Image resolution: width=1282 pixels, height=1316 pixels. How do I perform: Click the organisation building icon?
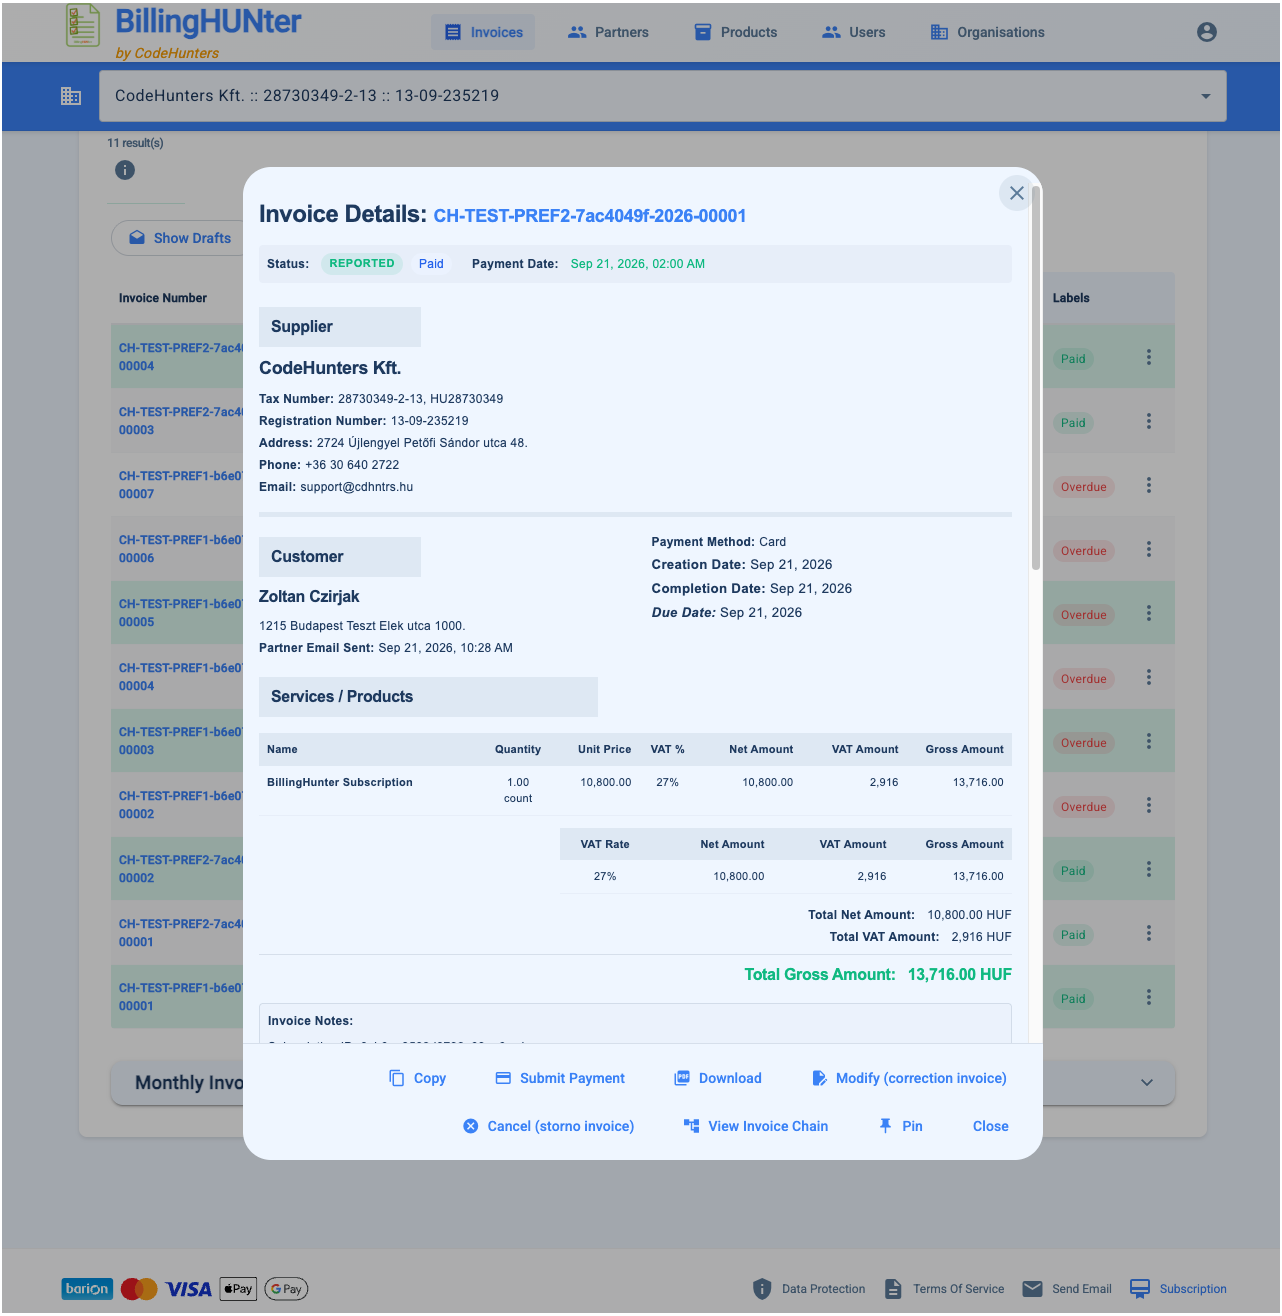(x=71, y=96)
